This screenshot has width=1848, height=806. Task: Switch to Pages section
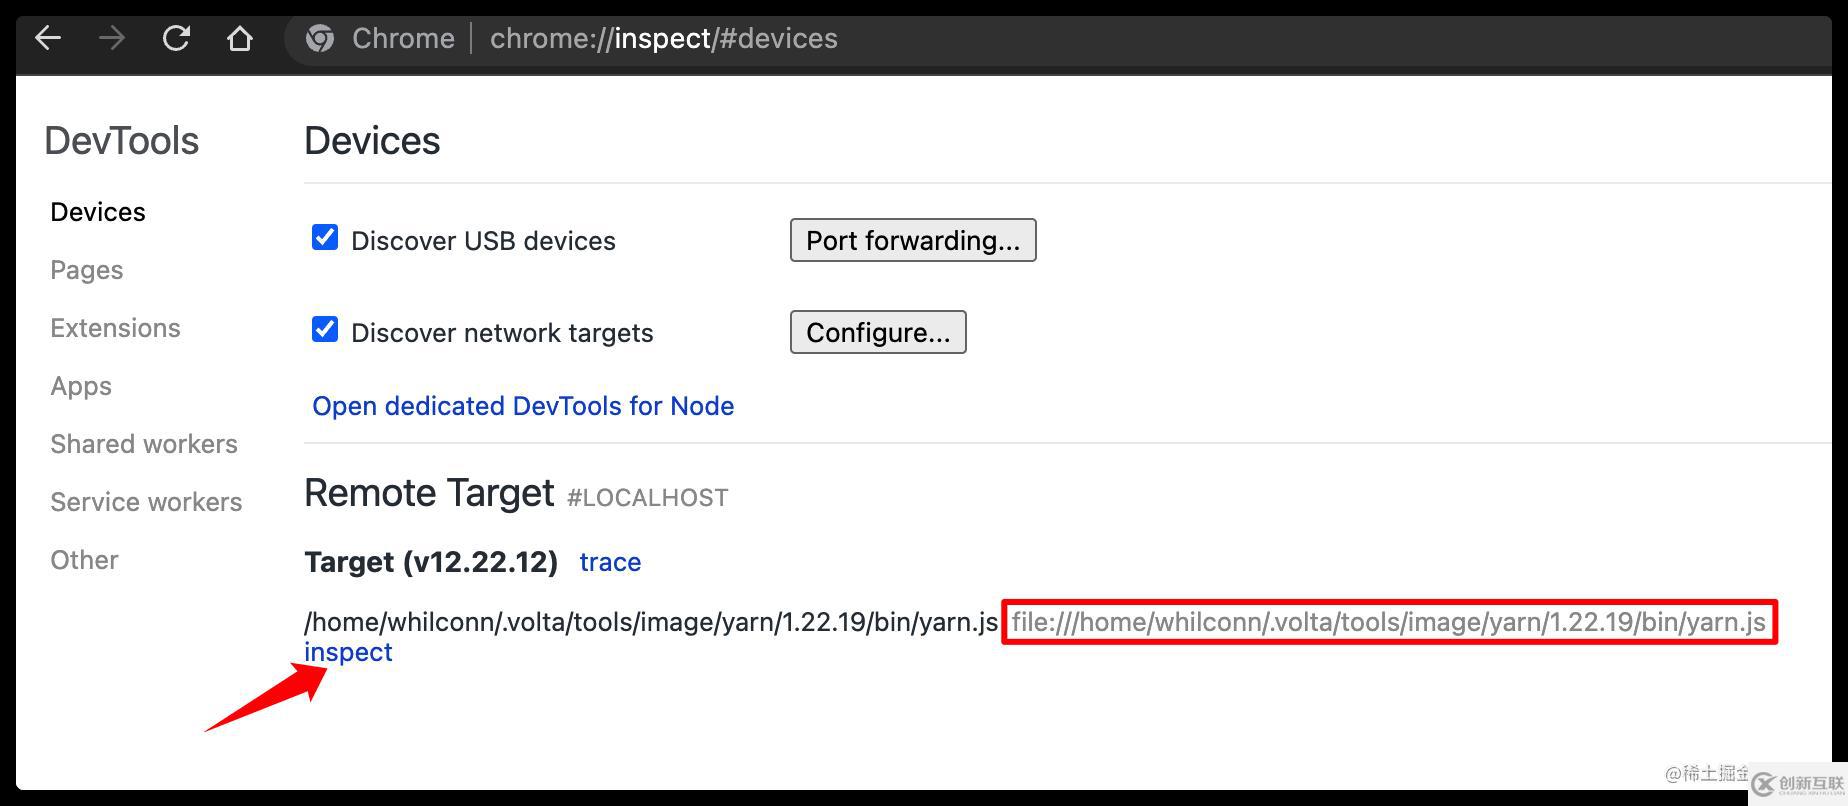click(x=87, y=270)
